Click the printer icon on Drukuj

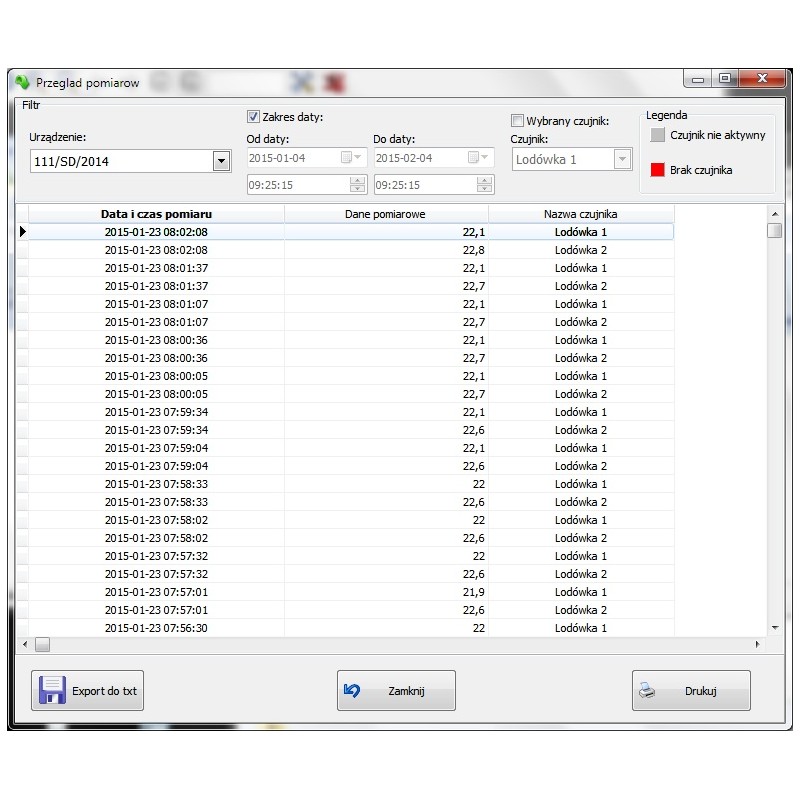tap(647, 690)
